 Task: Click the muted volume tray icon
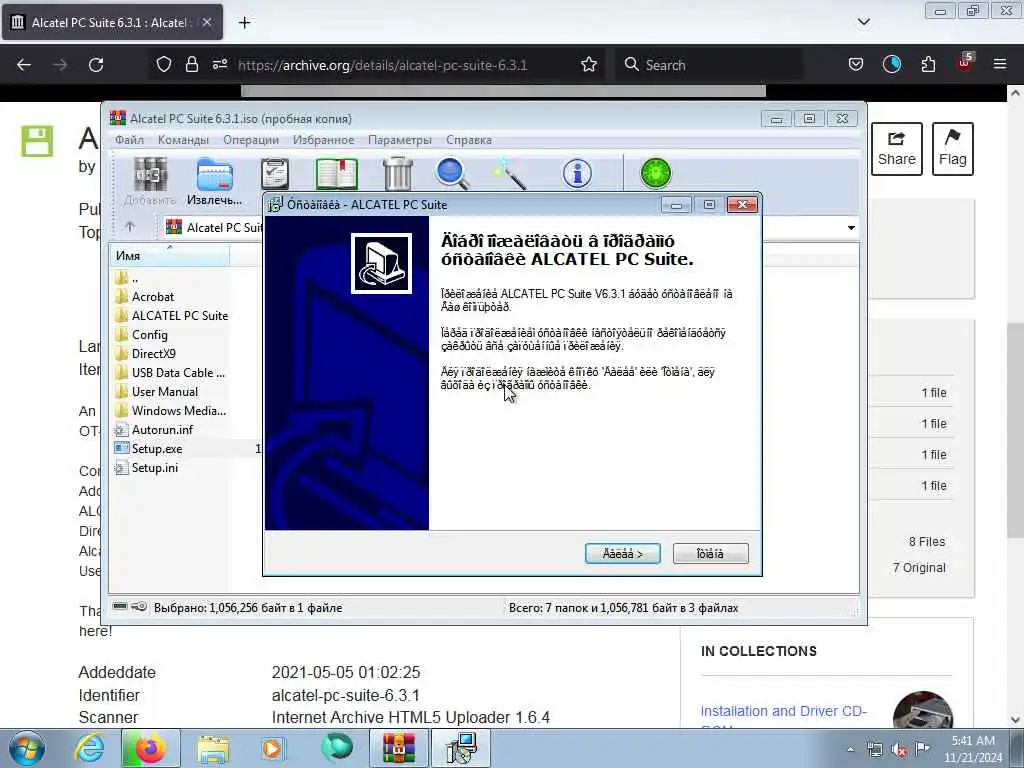click(899, 750)
